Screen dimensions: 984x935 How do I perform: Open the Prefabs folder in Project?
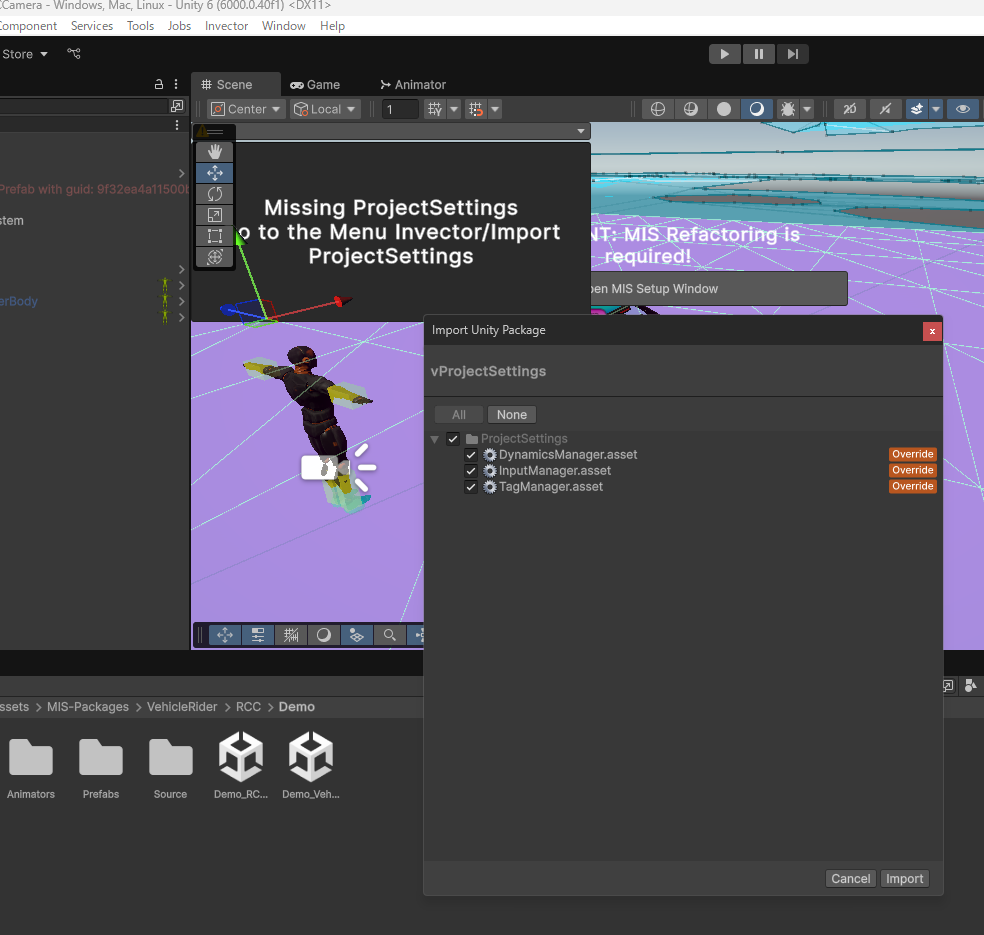101,767
